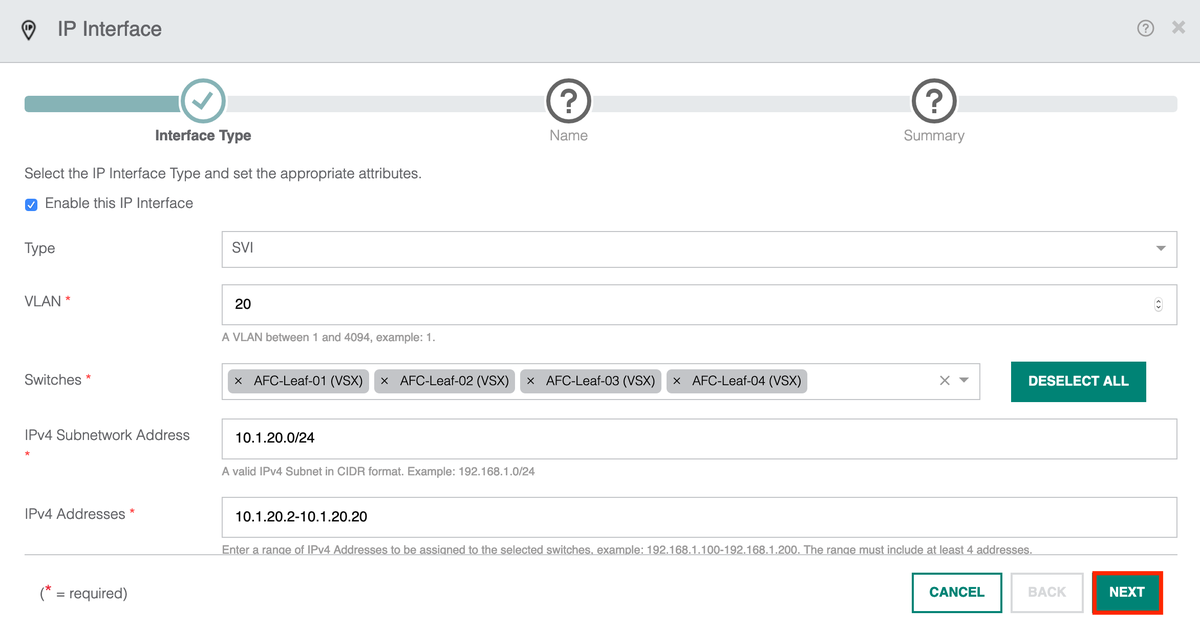
Task: Remove the AFC-Leaf-01 (VSX) switch chip
Action: tap(238, 381)
